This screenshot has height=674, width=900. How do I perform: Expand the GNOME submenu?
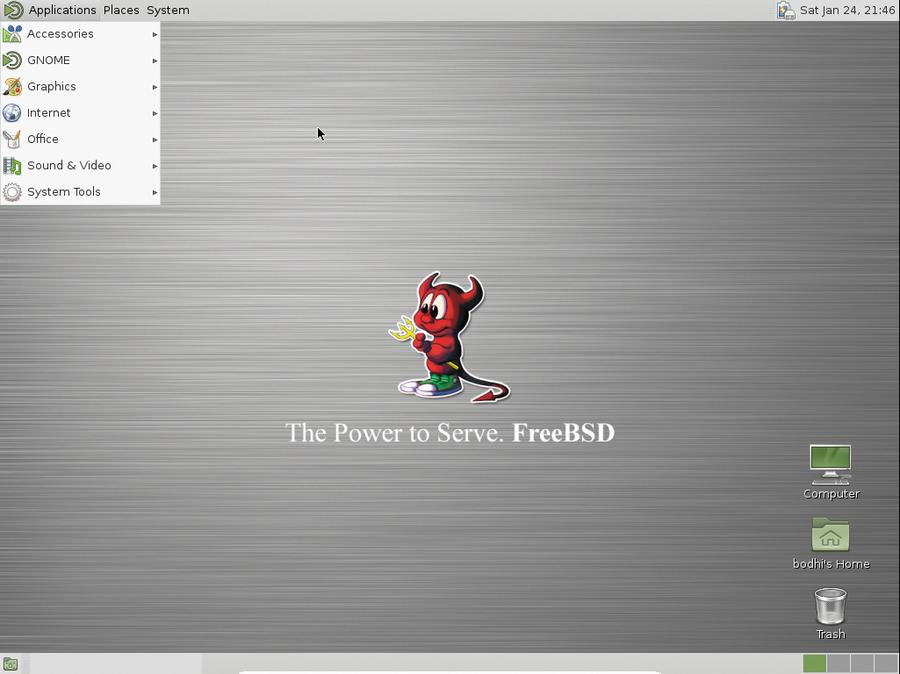[x=80, y=60]
